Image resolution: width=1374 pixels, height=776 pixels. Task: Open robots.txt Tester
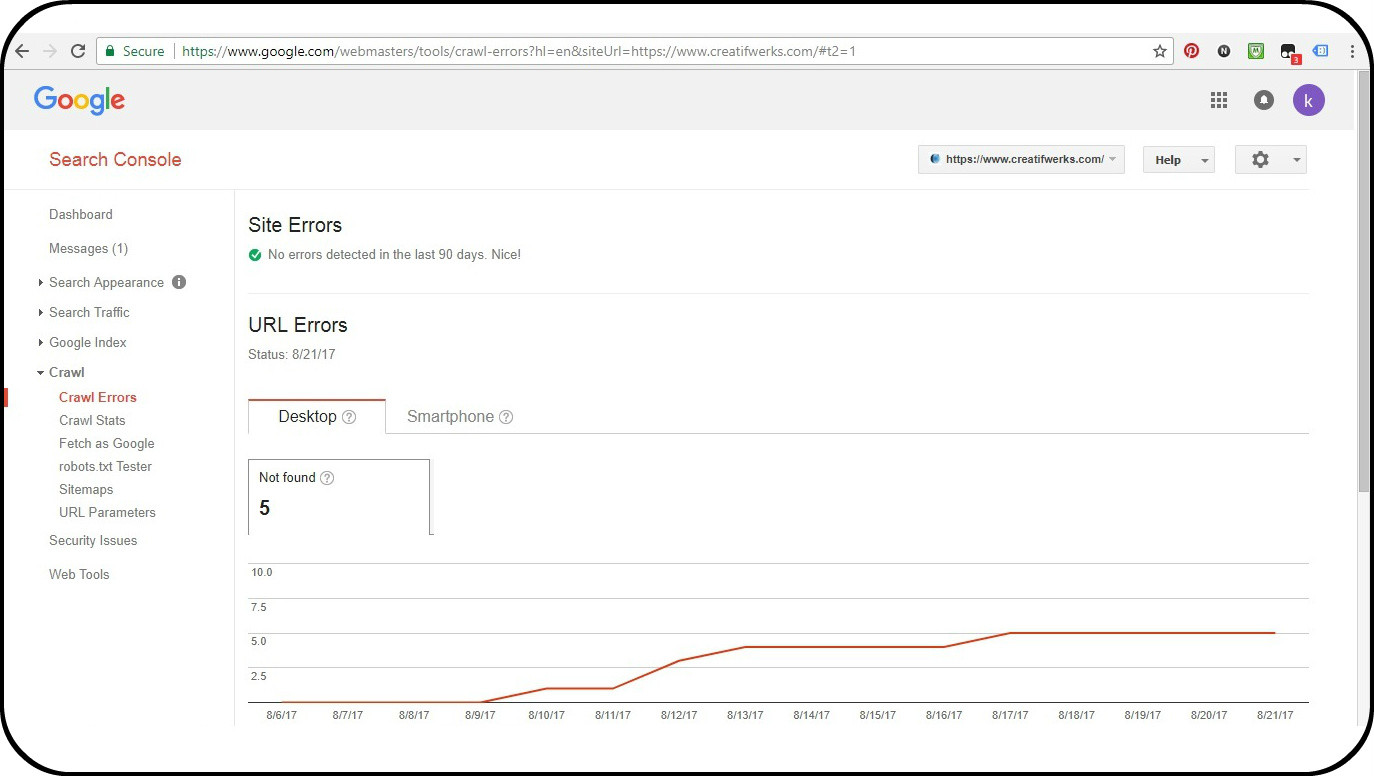click(x=105, y=467)
